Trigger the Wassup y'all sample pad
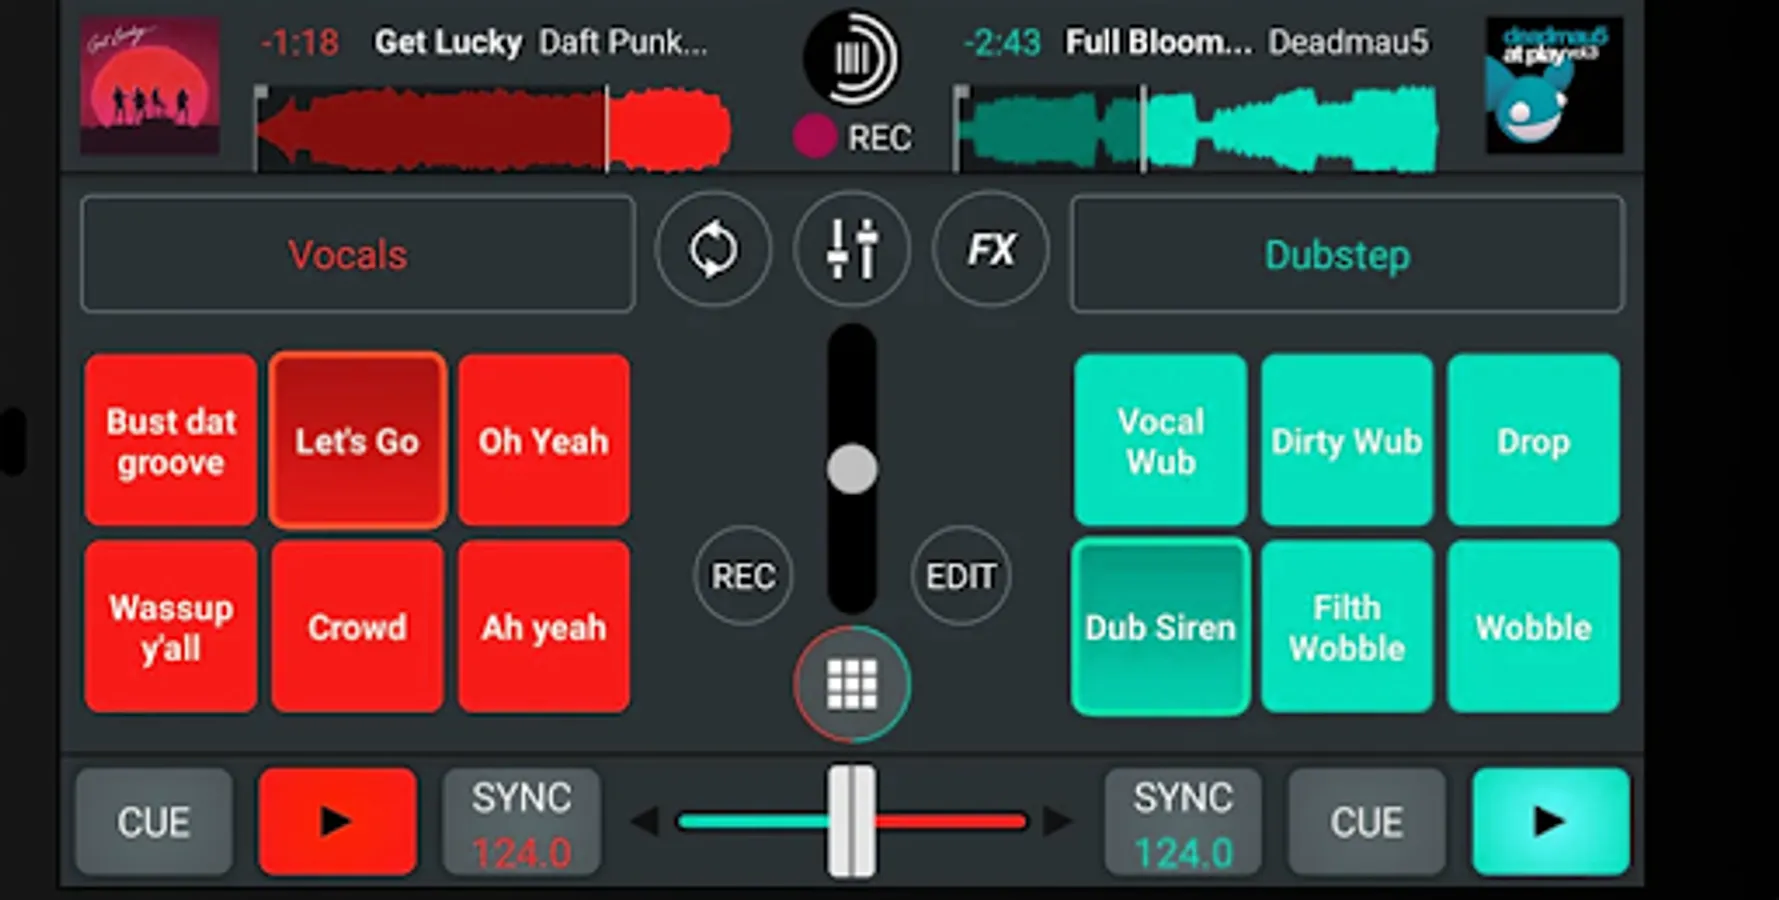 point(171,627)
